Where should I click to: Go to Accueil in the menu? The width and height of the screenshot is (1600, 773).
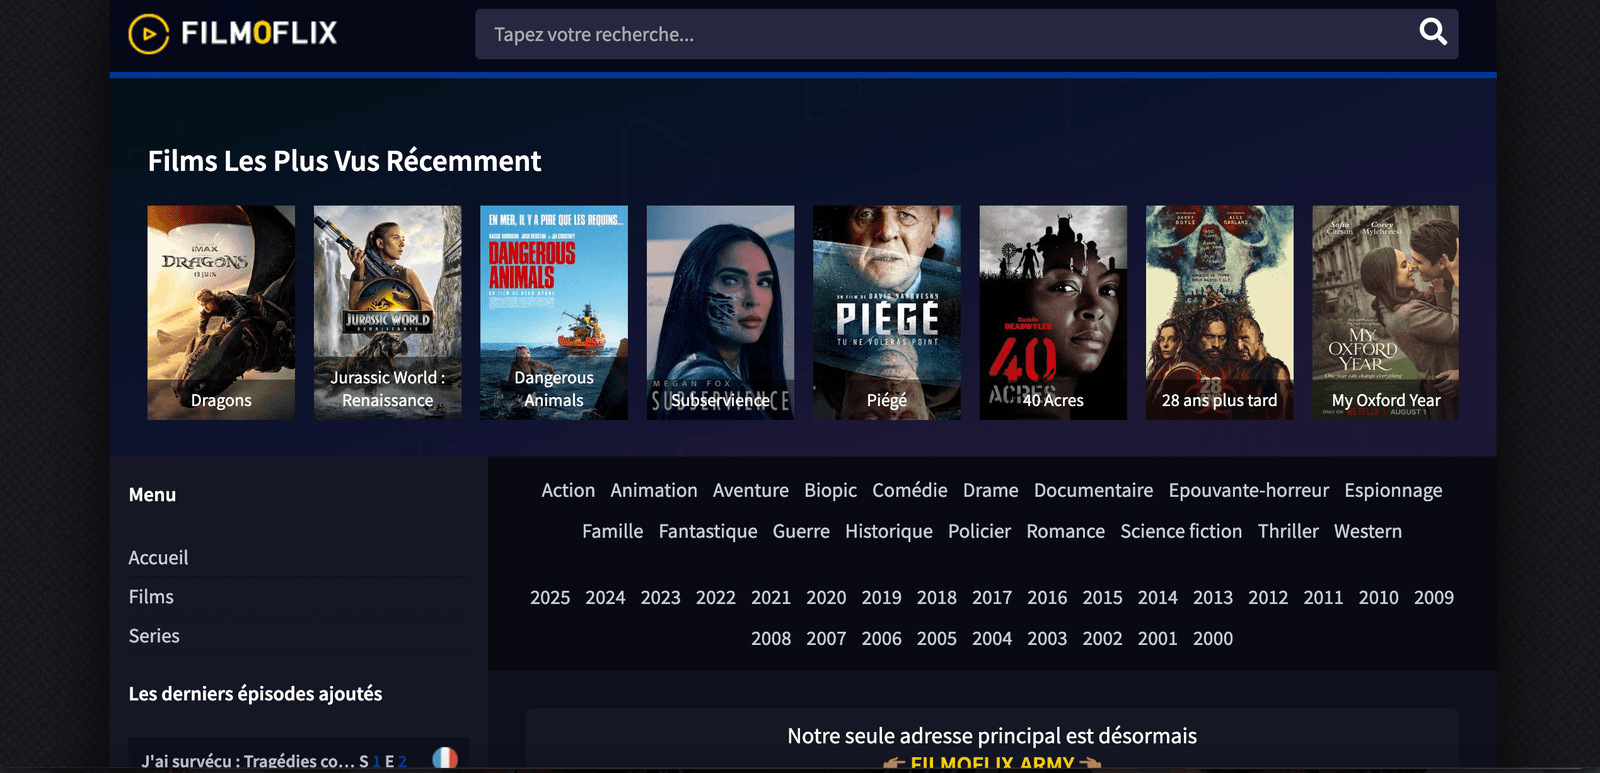pos(158,558)
